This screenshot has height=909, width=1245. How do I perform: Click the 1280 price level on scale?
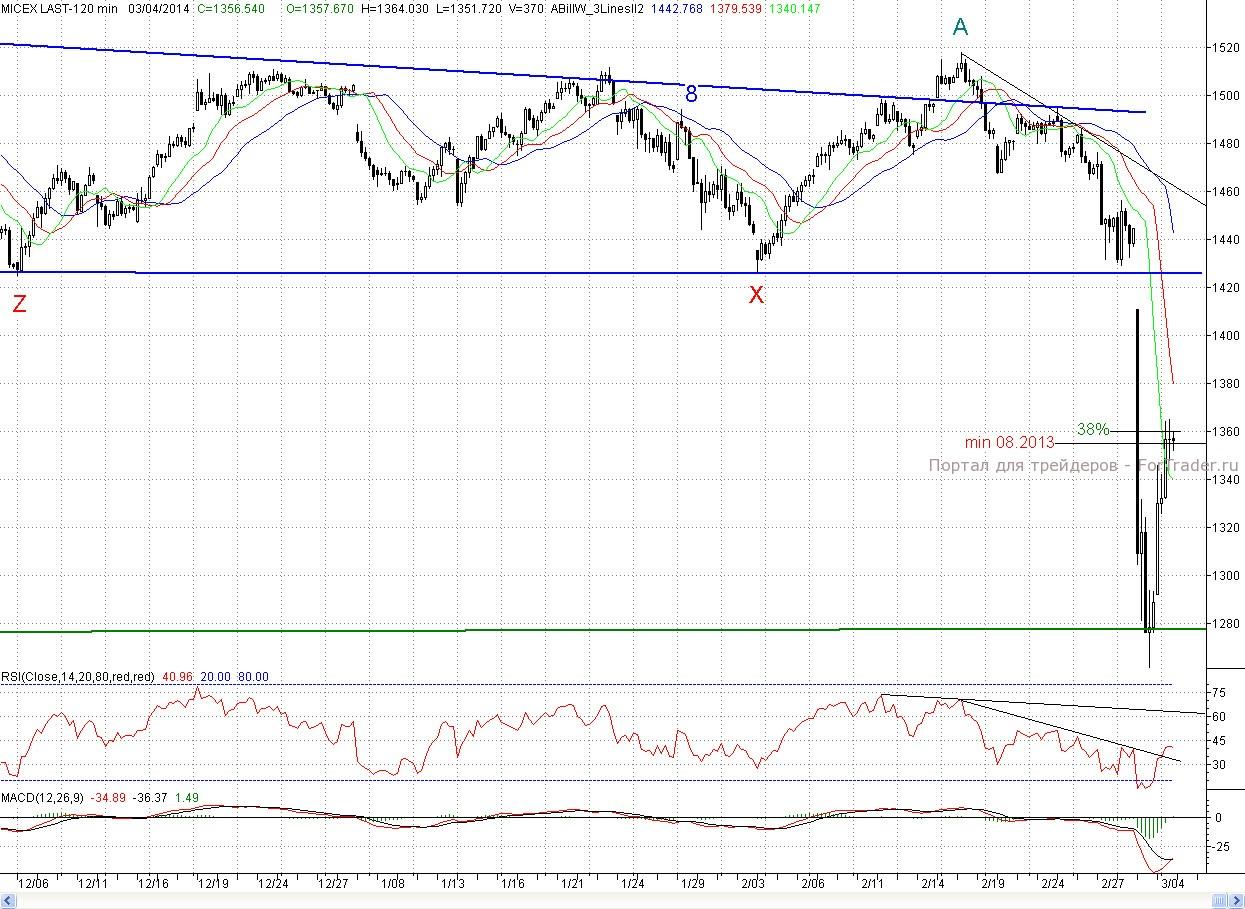tap(1226, 624)
